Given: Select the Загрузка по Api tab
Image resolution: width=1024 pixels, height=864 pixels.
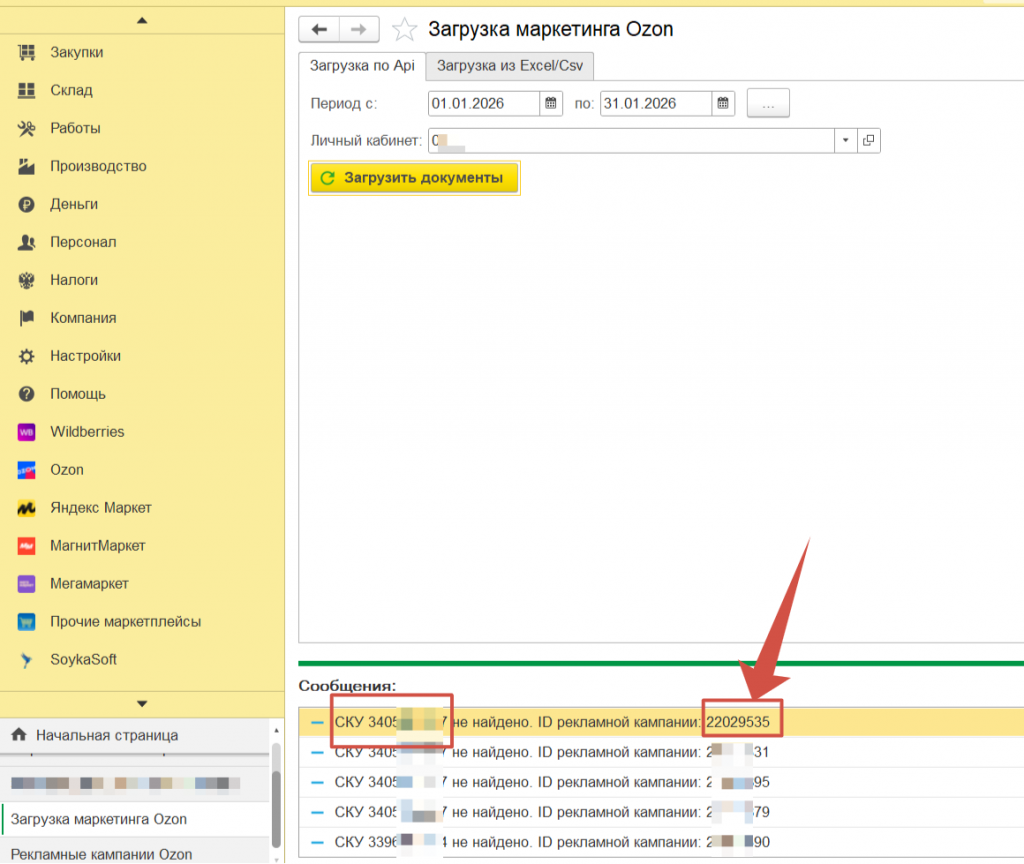Looking at the screenshot, I should [x=362, y=67].
